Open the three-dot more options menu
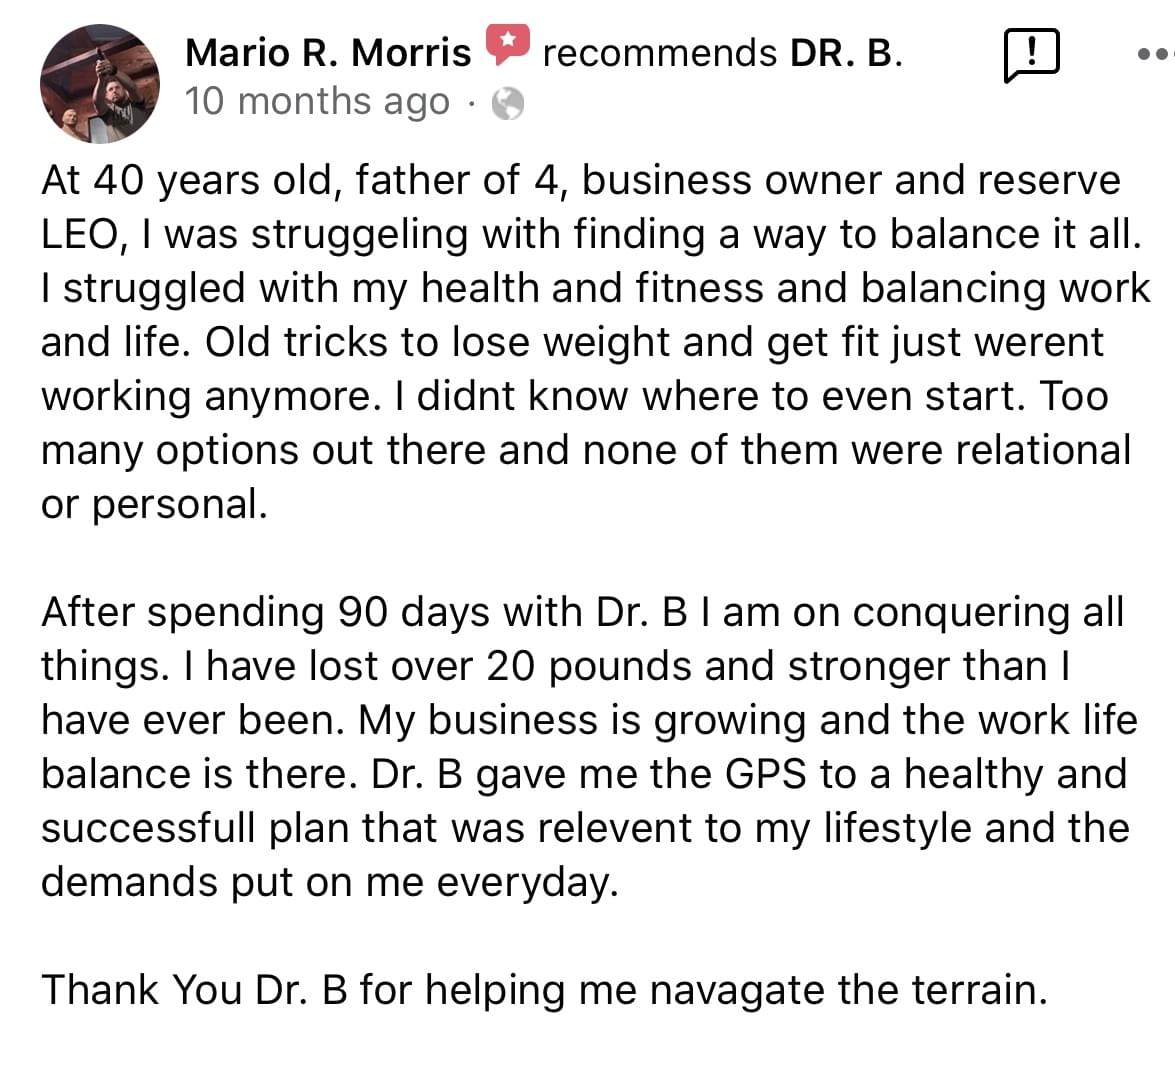 pos(1156,54)
